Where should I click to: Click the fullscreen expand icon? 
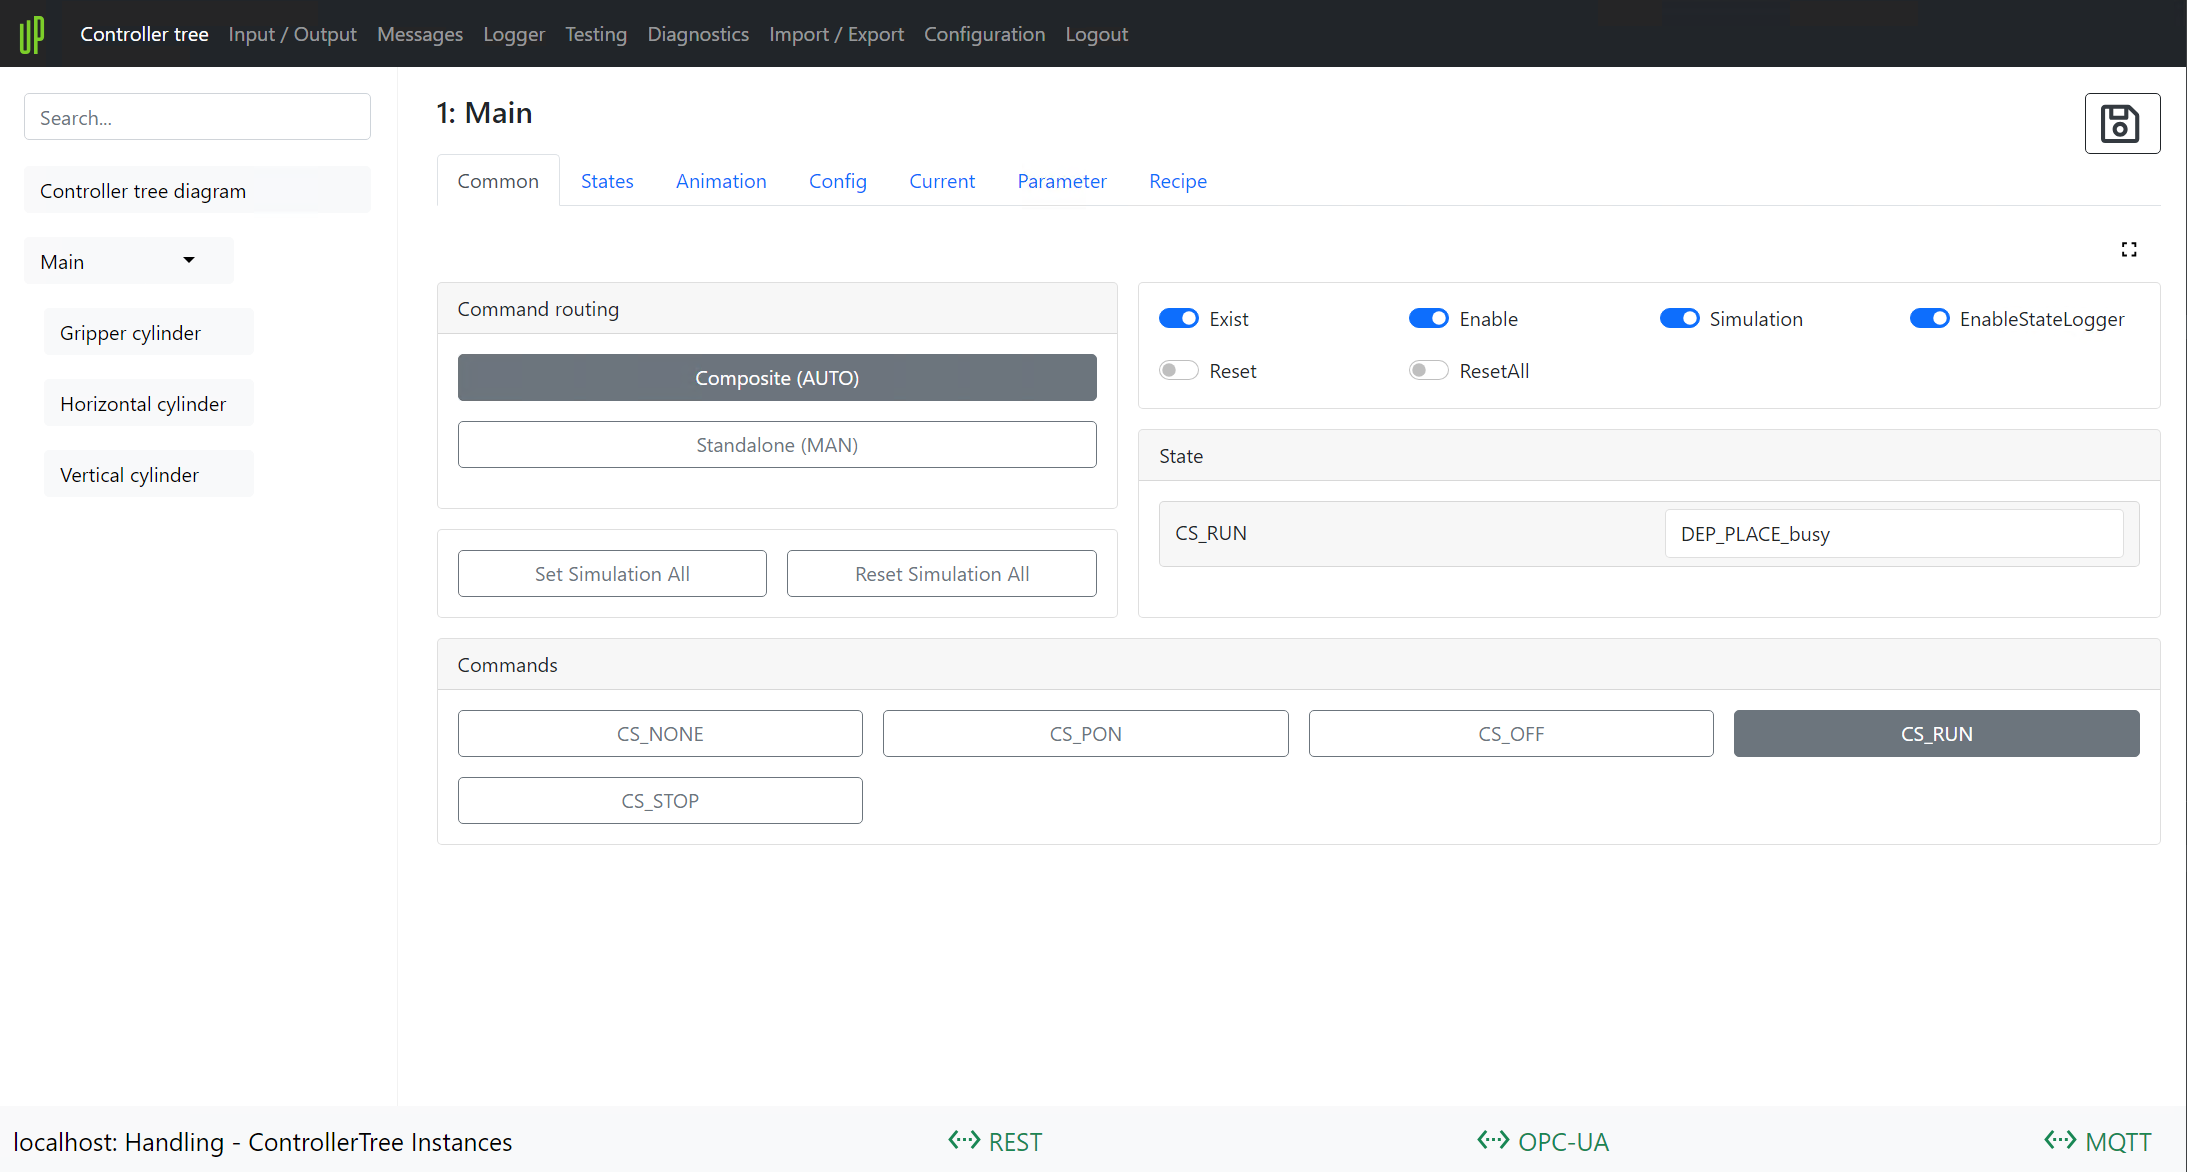tap(2129, 249)
